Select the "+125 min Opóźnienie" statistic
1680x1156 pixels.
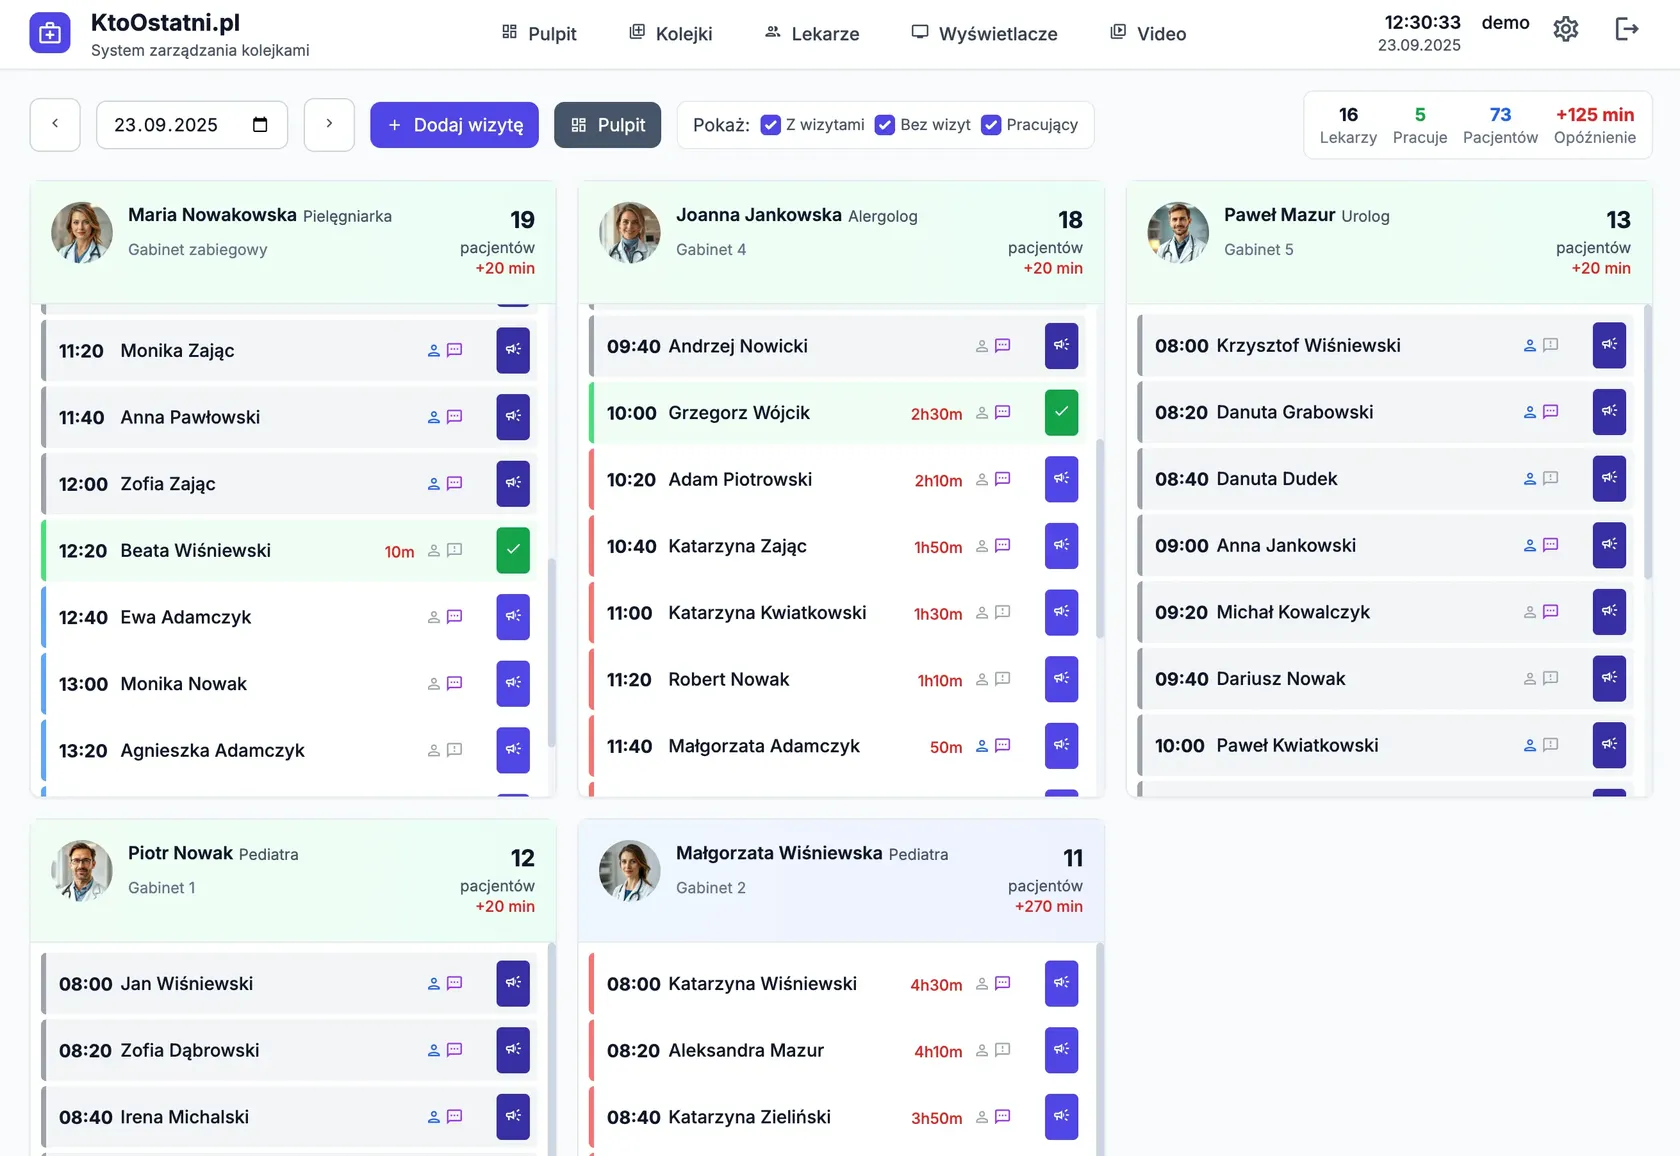[1595, 125]
